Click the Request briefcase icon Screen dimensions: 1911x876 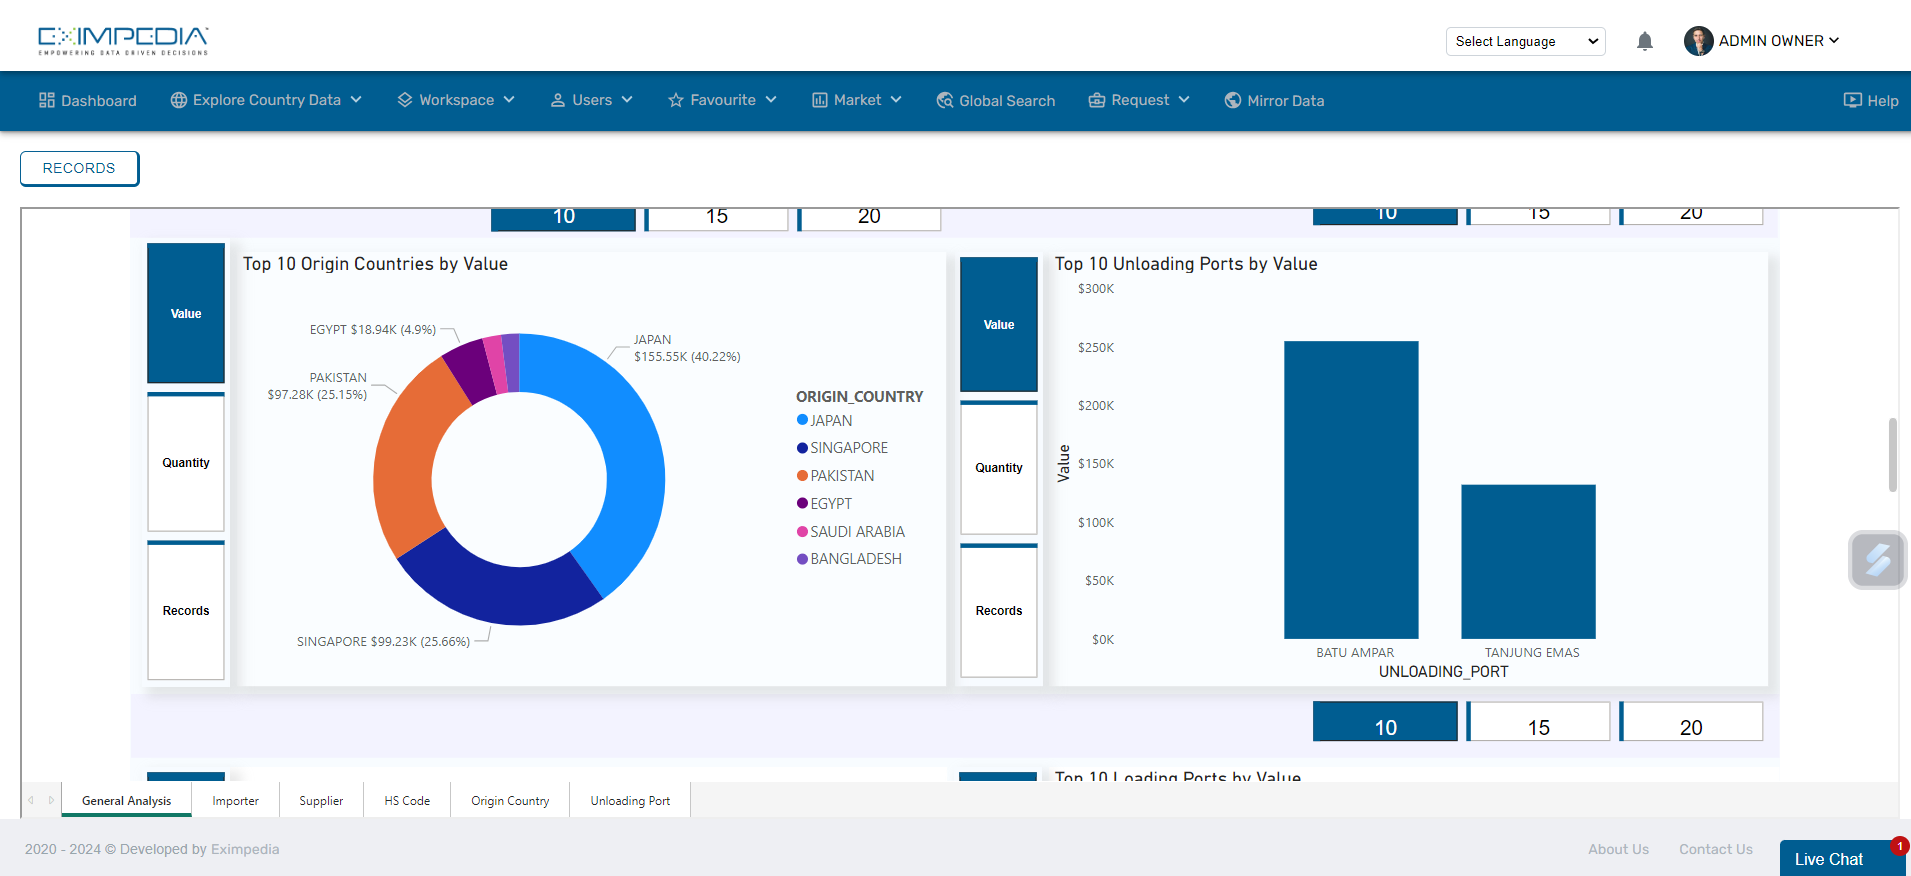(1097, 100)
